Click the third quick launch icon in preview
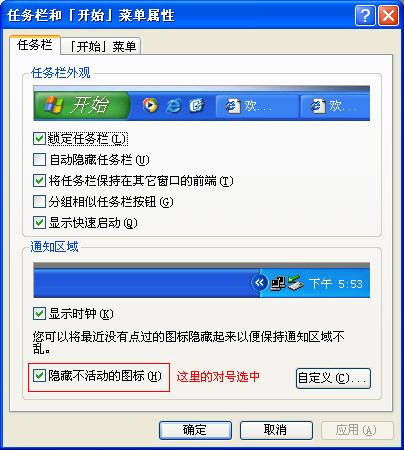 coord(196,106)
